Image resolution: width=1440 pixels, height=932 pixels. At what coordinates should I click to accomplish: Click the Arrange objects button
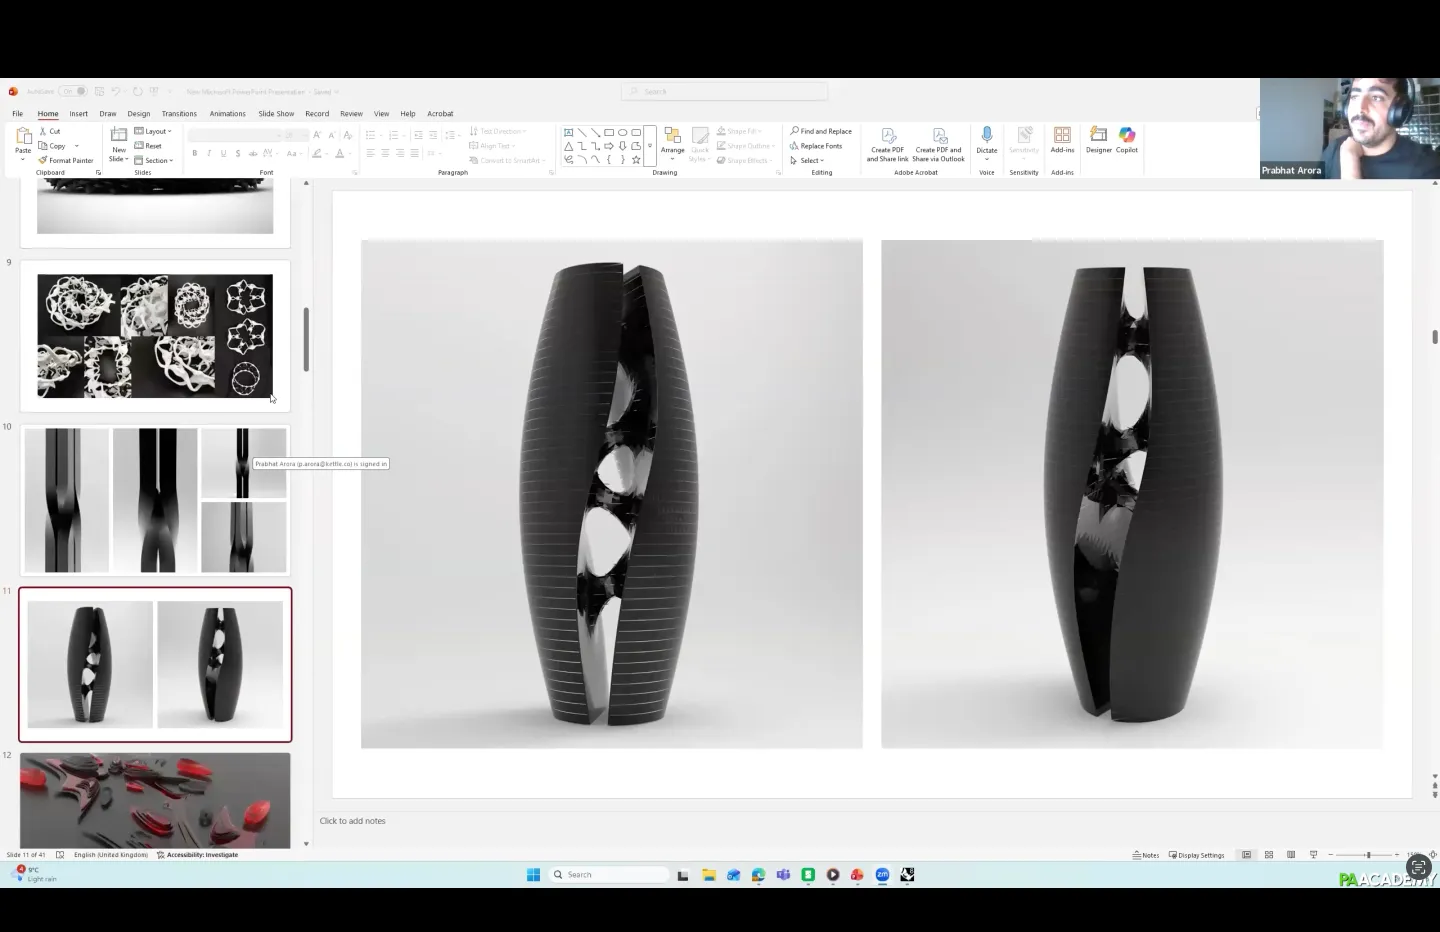[x=672, y=140]
